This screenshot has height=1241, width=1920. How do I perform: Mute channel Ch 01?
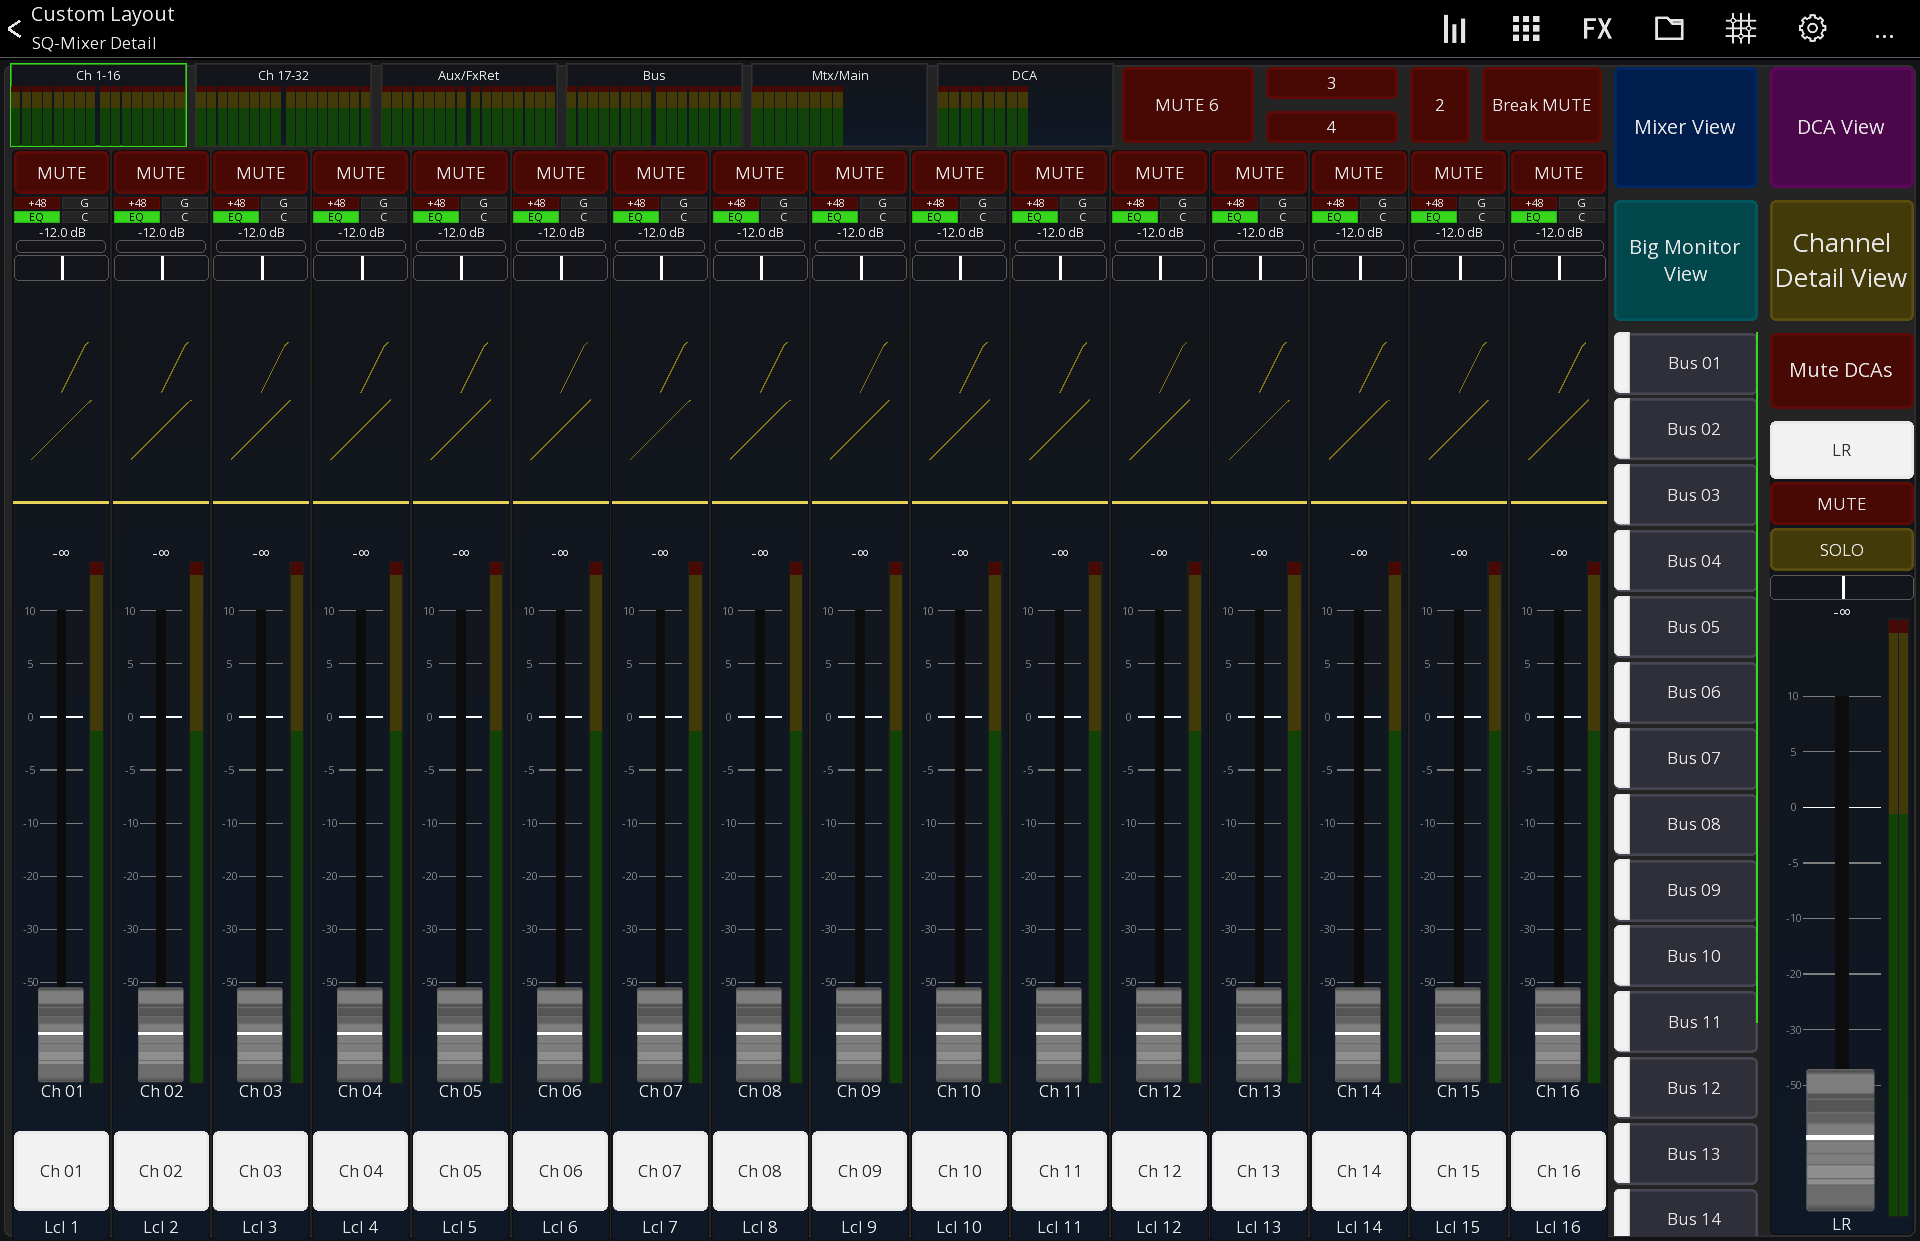pos(61,173)
